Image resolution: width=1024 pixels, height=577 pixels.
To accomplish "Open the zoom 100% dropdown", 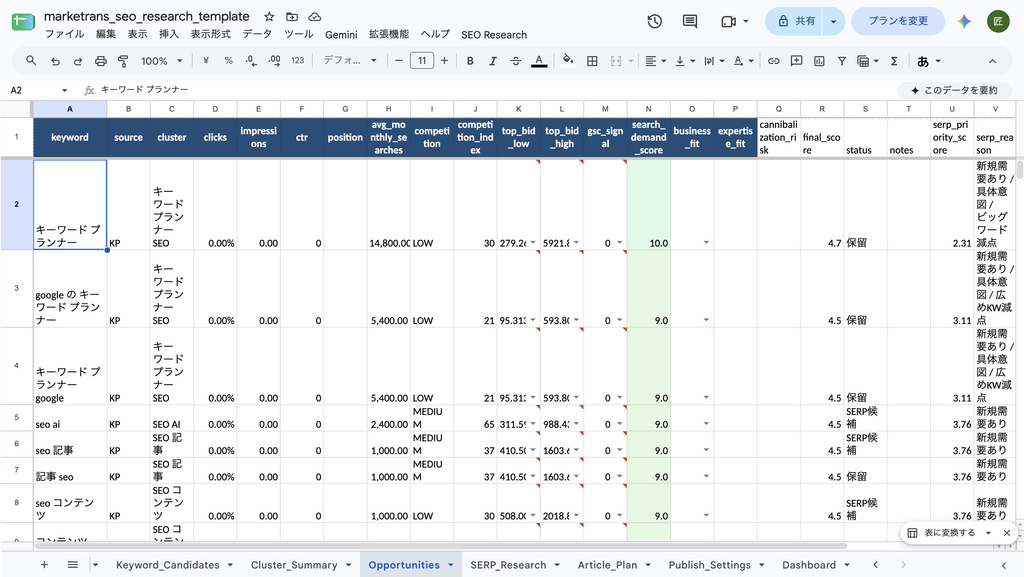I will 161,61.
